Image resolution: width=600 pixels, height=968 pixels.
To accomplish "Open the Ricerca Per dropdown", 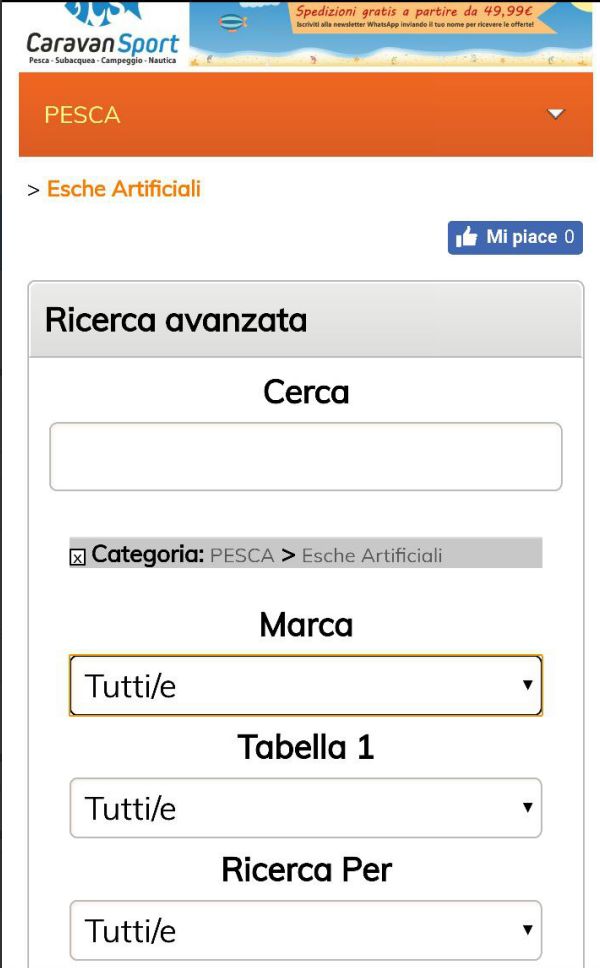I will click(305, 931).
